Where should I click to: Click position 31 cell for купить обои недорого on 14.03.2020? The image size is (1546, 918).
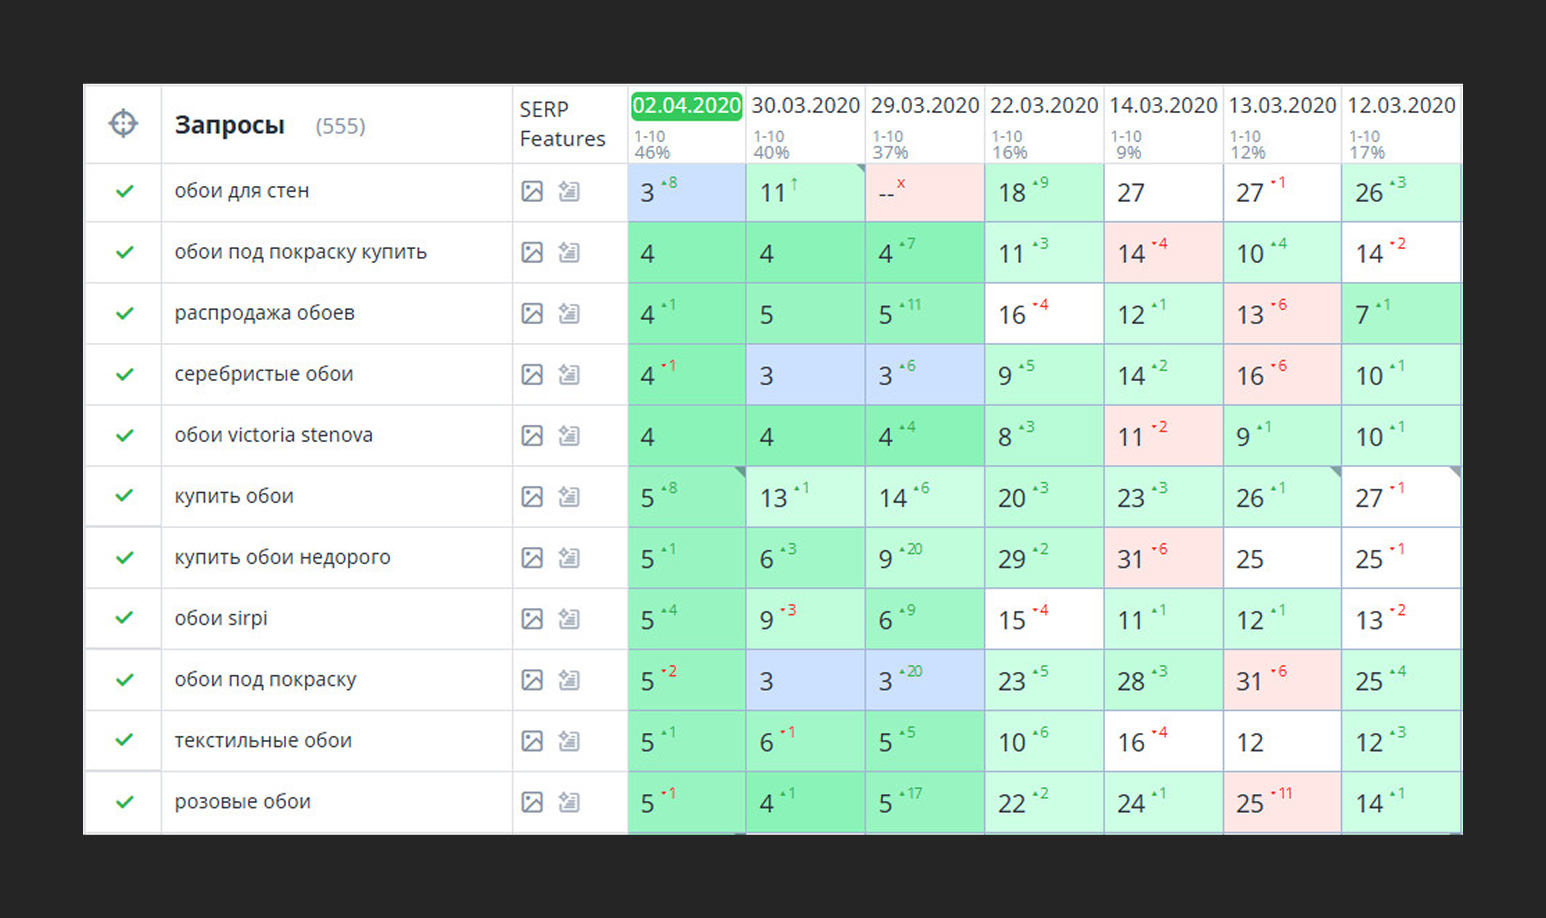[1163, 558]
